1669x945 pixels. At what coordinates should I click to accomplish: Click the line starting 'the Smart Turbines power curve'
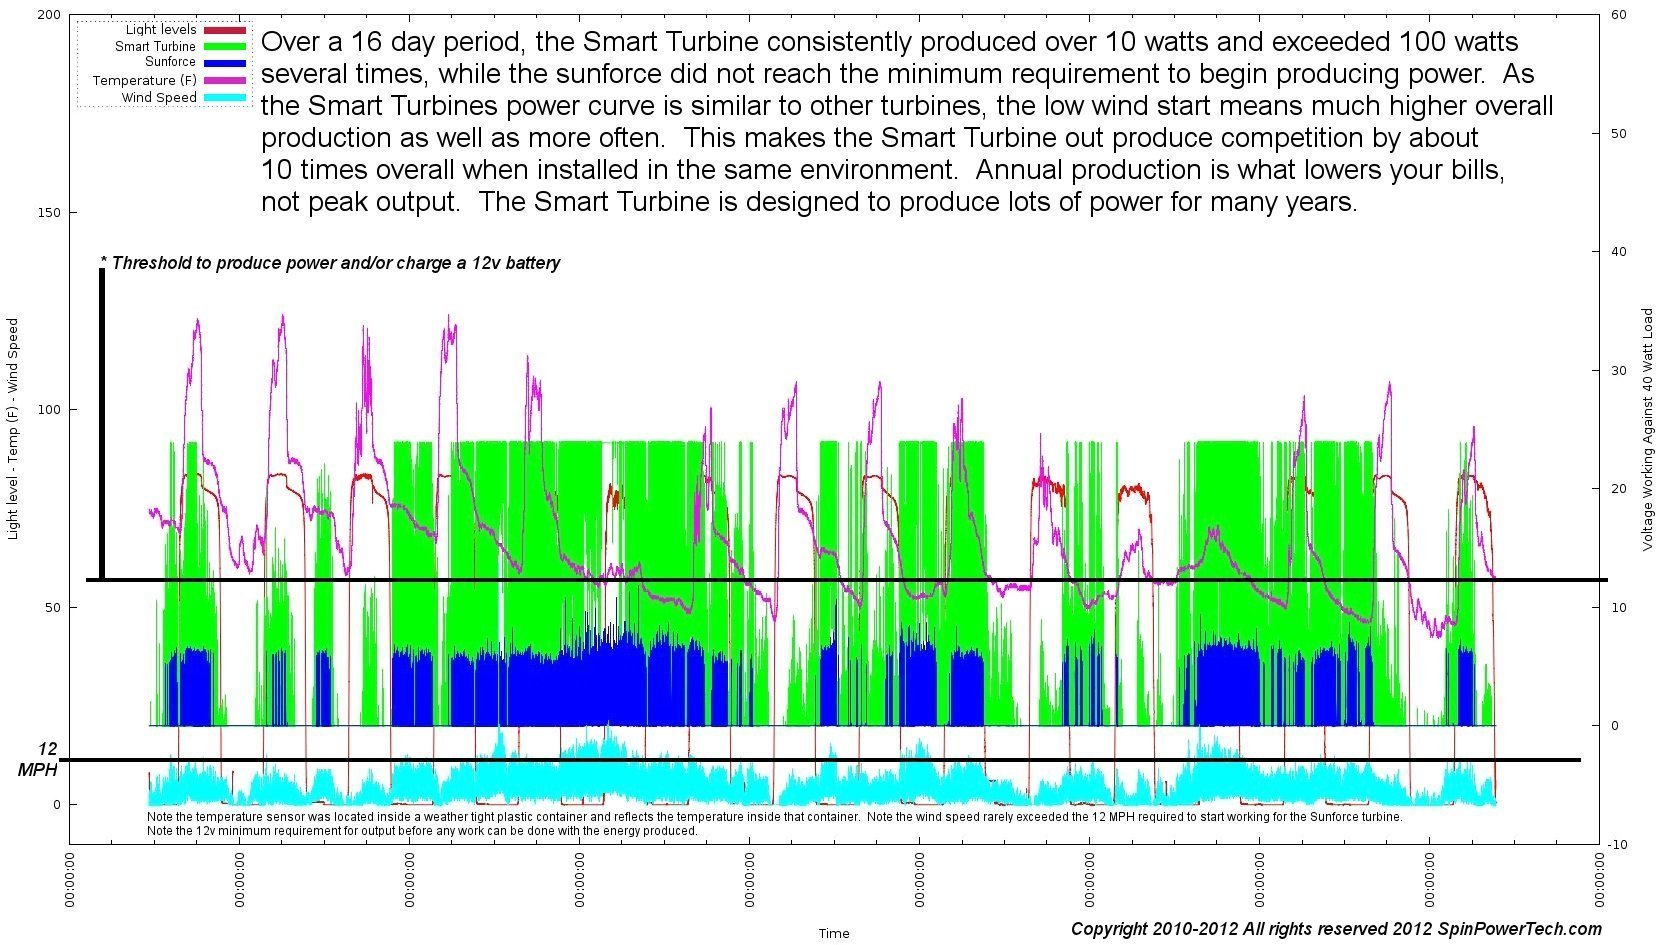[908, 106]
